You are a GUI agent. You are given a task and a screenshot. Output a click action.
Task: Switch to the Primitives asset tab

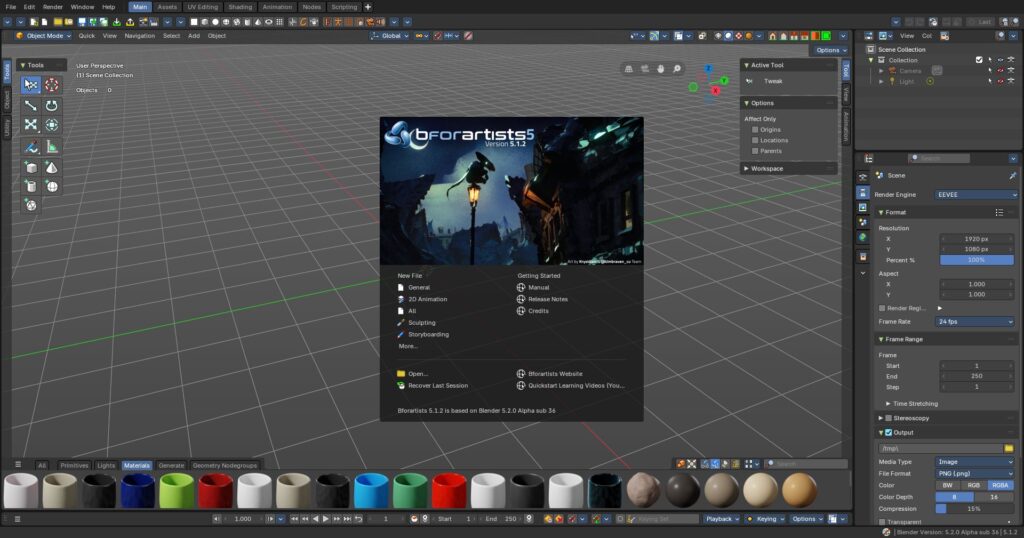pyautogui.click(x=74, y=466)
